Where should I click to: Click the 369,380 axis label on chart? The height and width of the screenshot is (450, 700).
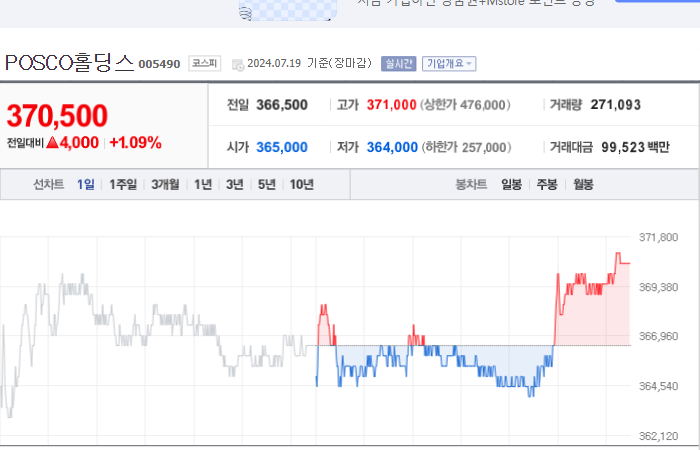pyautogui.click(x=658, y=287)
